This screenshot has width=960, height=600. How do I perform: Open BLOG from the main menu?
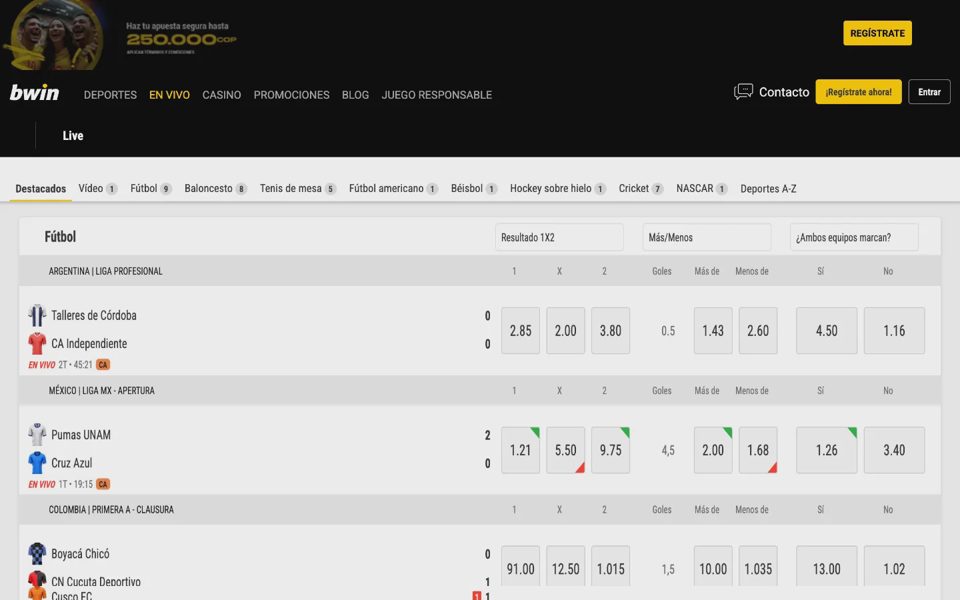355,95
